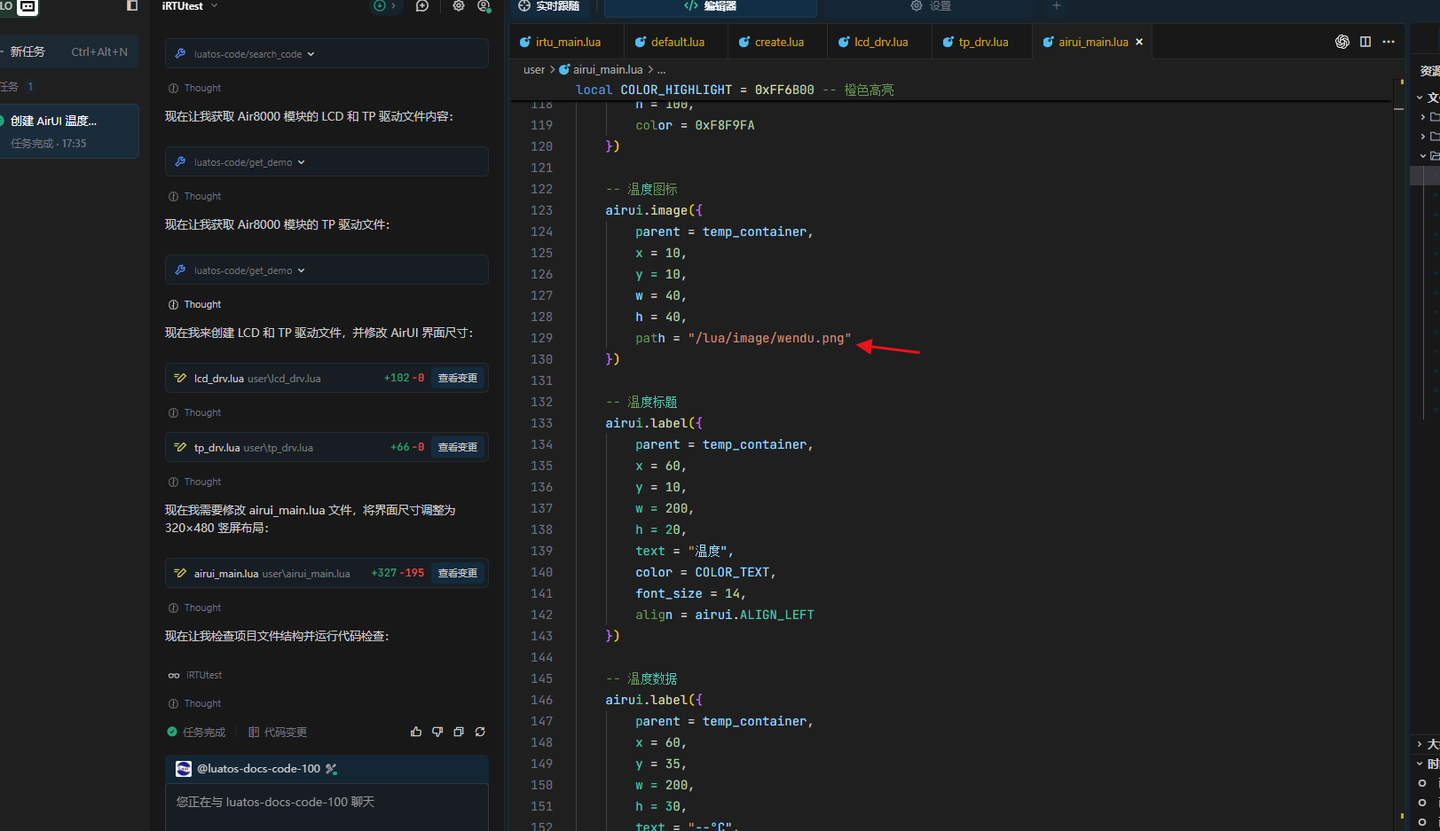Expand the first Thought block under search_code
The height and width of the screenshot is (831, 1440).
tap(195, 88)
